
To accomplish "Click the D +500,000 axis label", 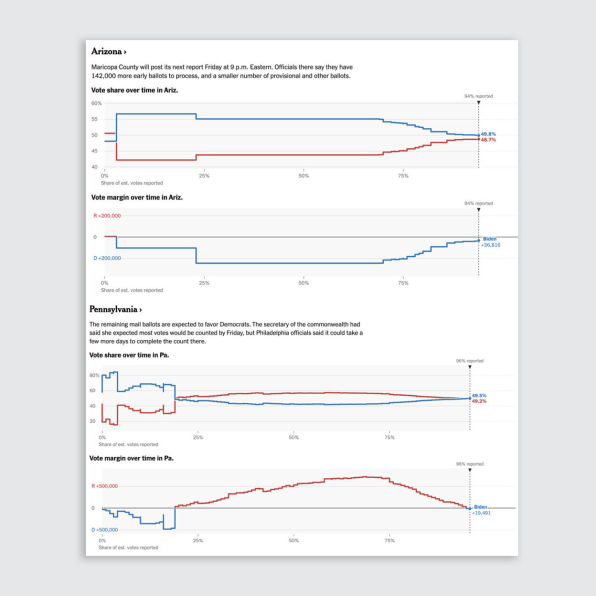I will pos(105,530).
